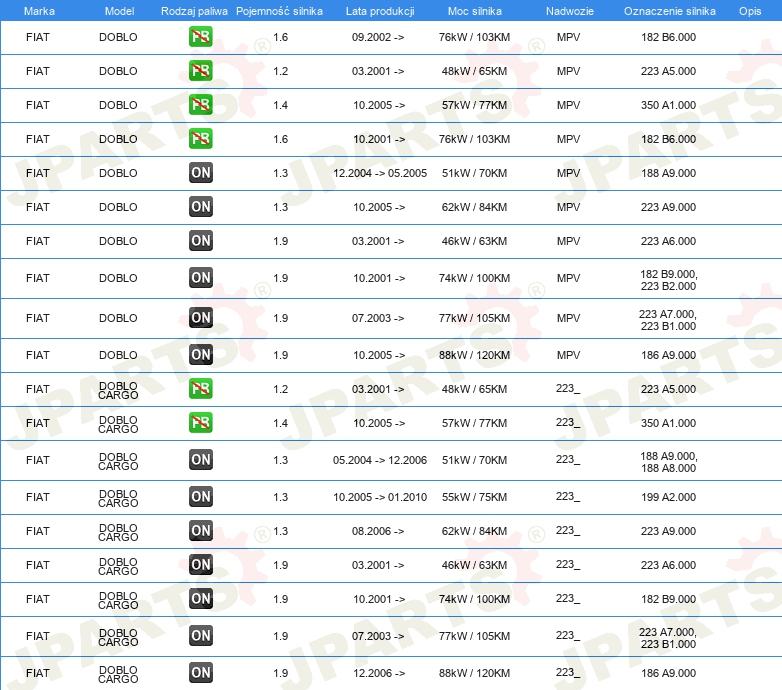Click 1.2 capacity in the MPV row

[281, 71]
